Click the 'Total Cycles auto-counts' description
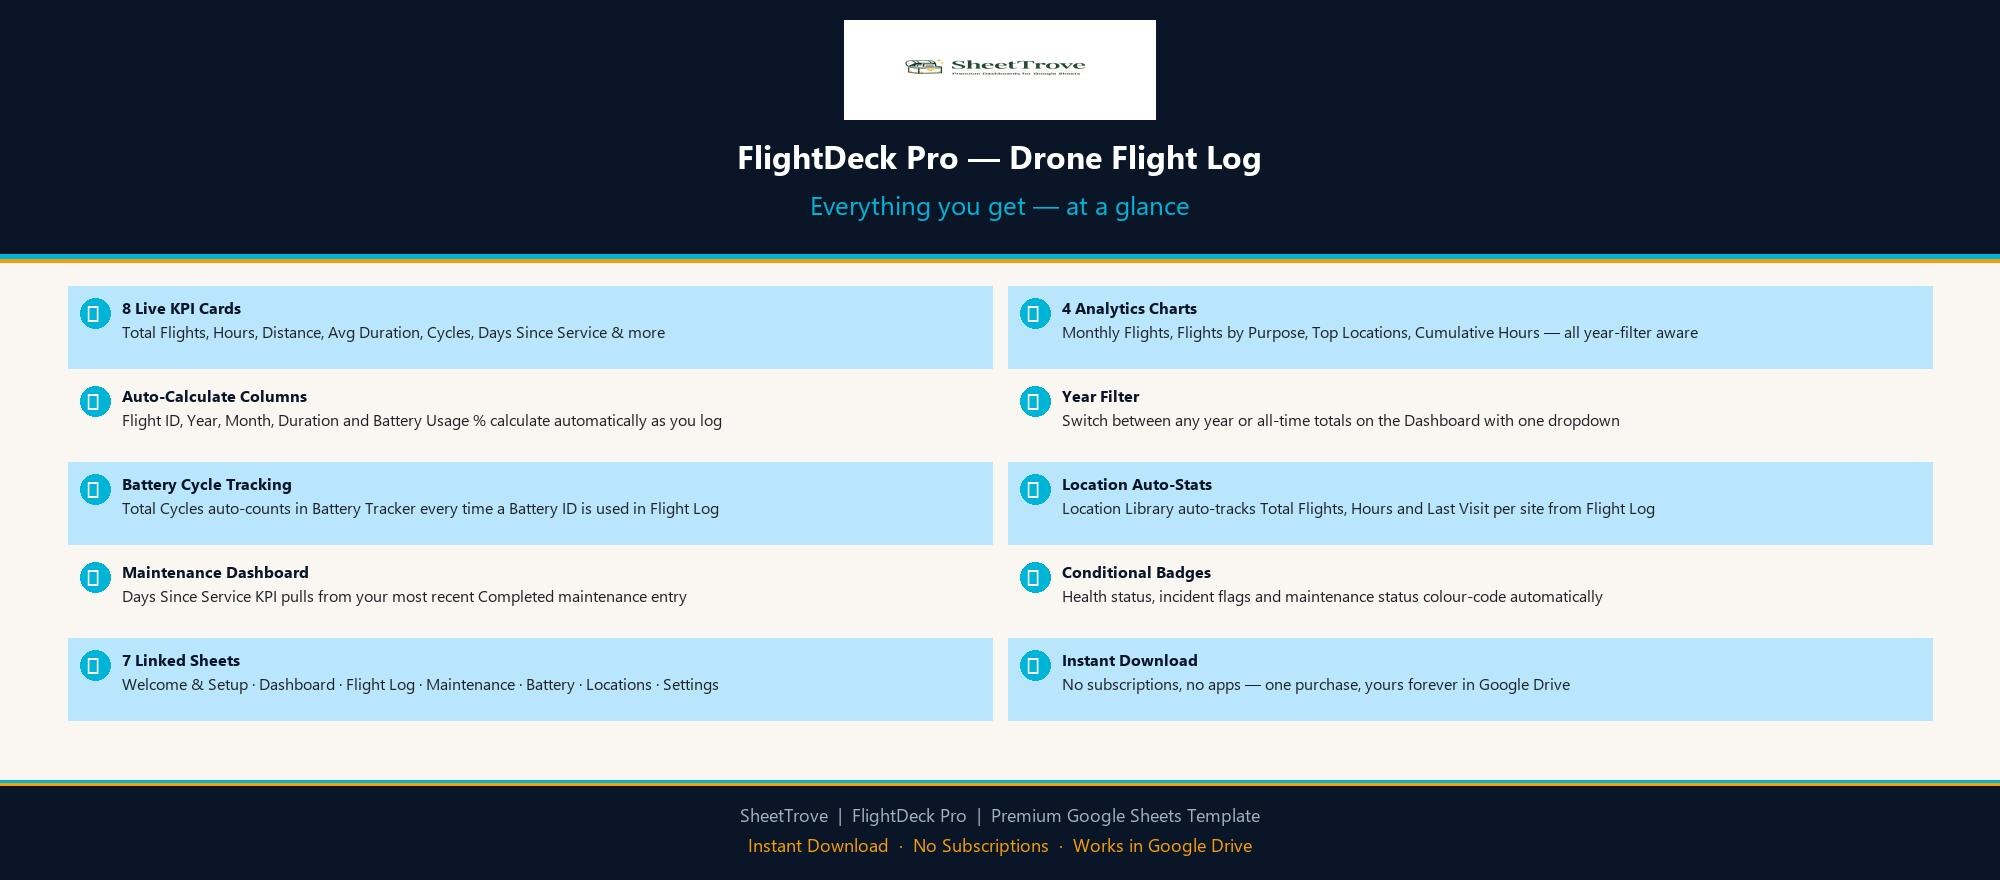The height and width of the screenshot is (880, 2000). click(420, 508)
